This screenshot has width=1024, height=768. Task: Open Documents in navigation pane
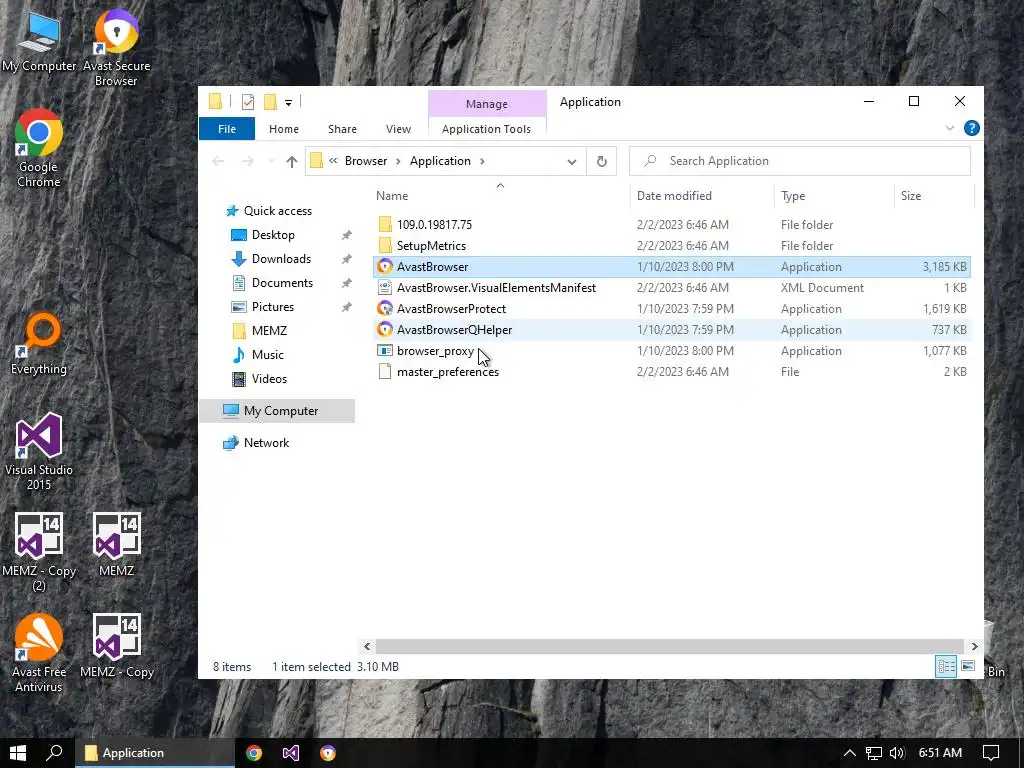282,283
